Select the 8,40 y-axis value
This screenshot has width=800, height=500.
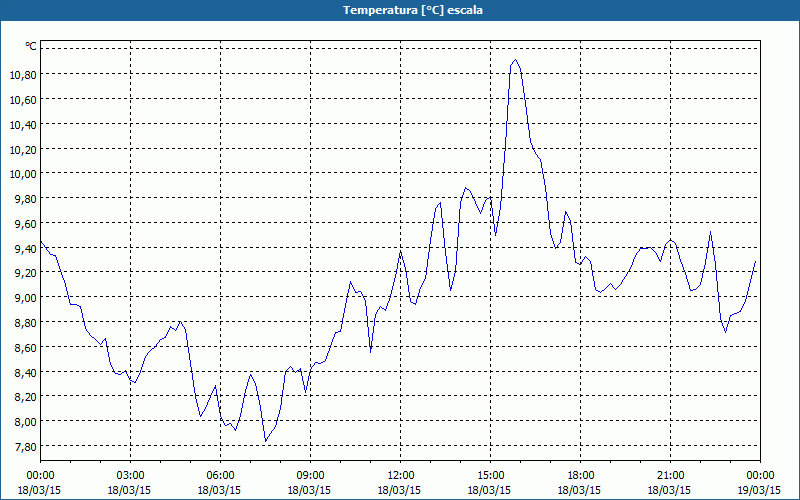[26, 373]
